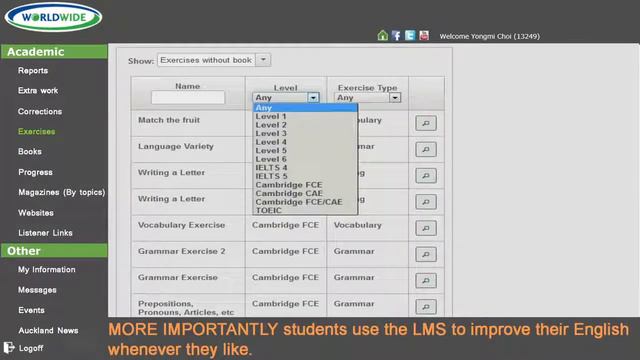Go to Corrections page
This screenshot has height=360, width=640.
tap(40, 111)
